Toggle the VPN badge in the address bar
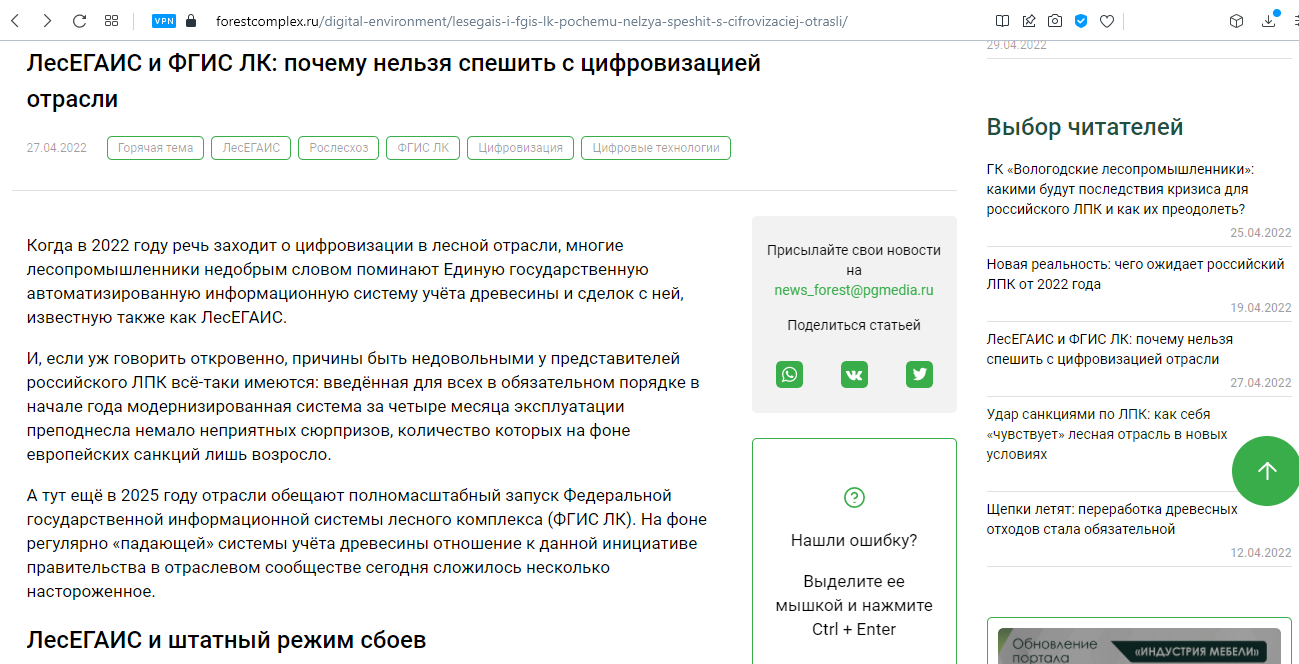Viewport: 1299px width, 664px height. click(163, 21)
